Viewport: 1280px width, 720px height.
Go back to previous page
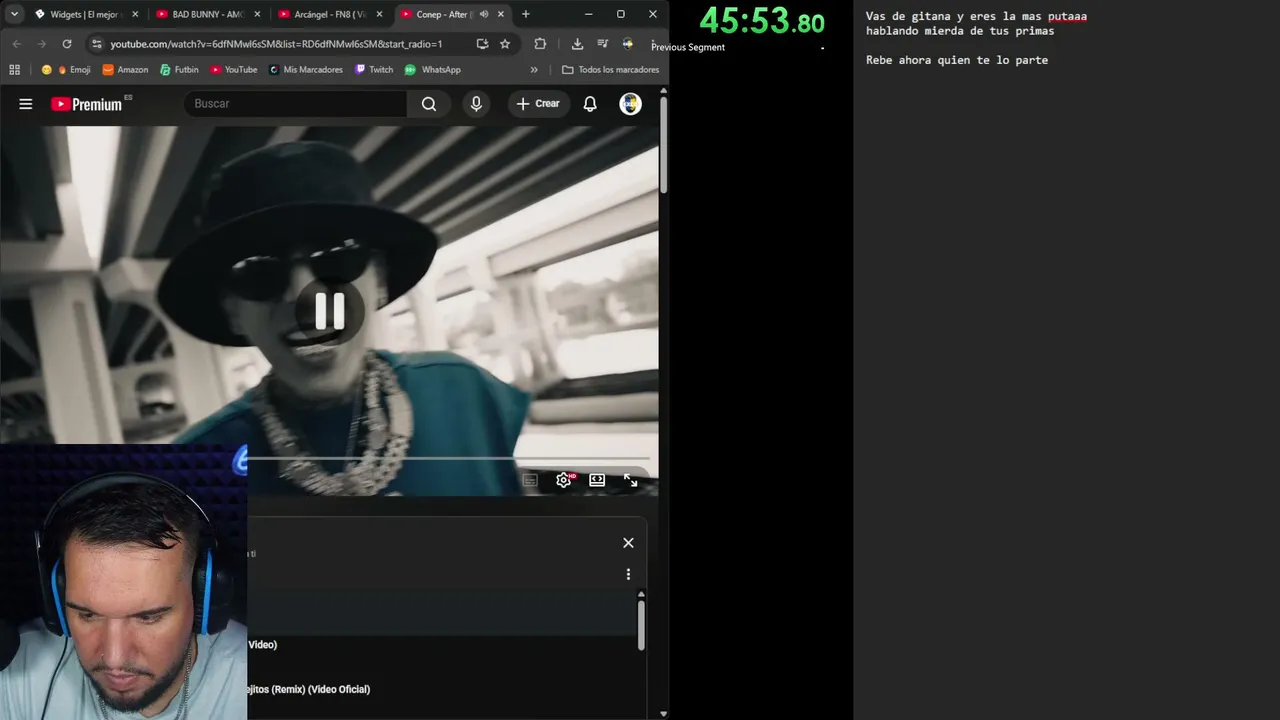(x=16, y=44)
